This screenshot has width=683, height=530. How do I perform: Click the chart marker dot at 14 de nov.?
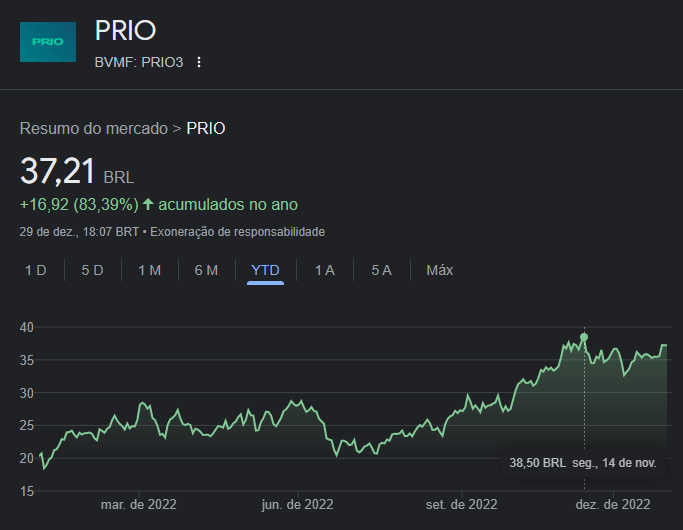point(584,337)
